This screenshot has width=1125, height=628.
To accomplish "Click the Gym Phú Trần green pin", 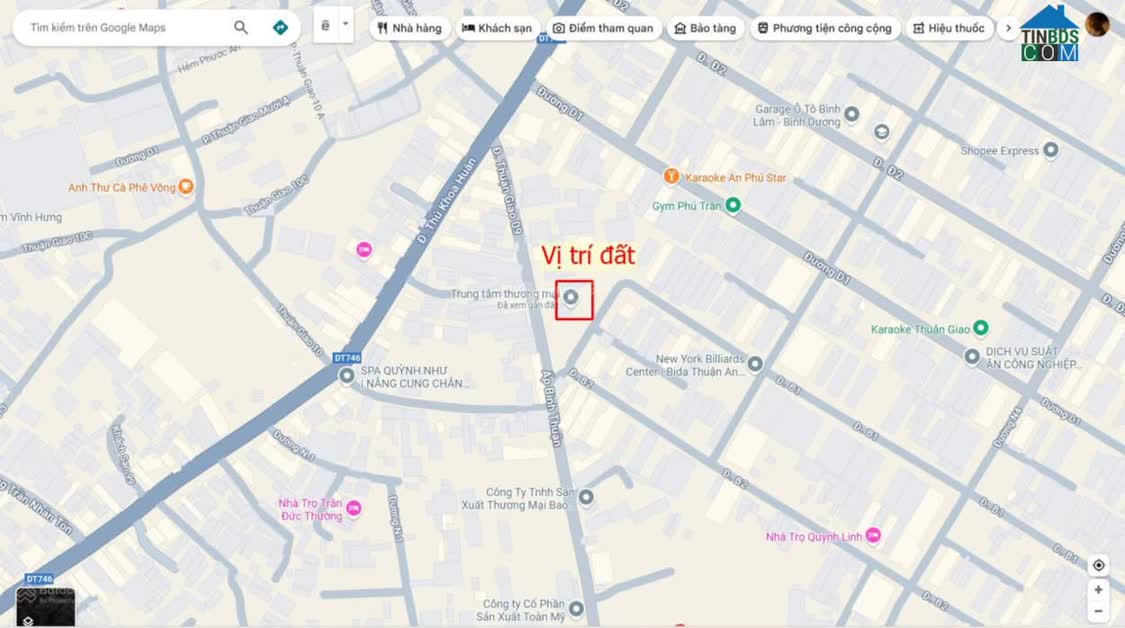I will 733,205.
